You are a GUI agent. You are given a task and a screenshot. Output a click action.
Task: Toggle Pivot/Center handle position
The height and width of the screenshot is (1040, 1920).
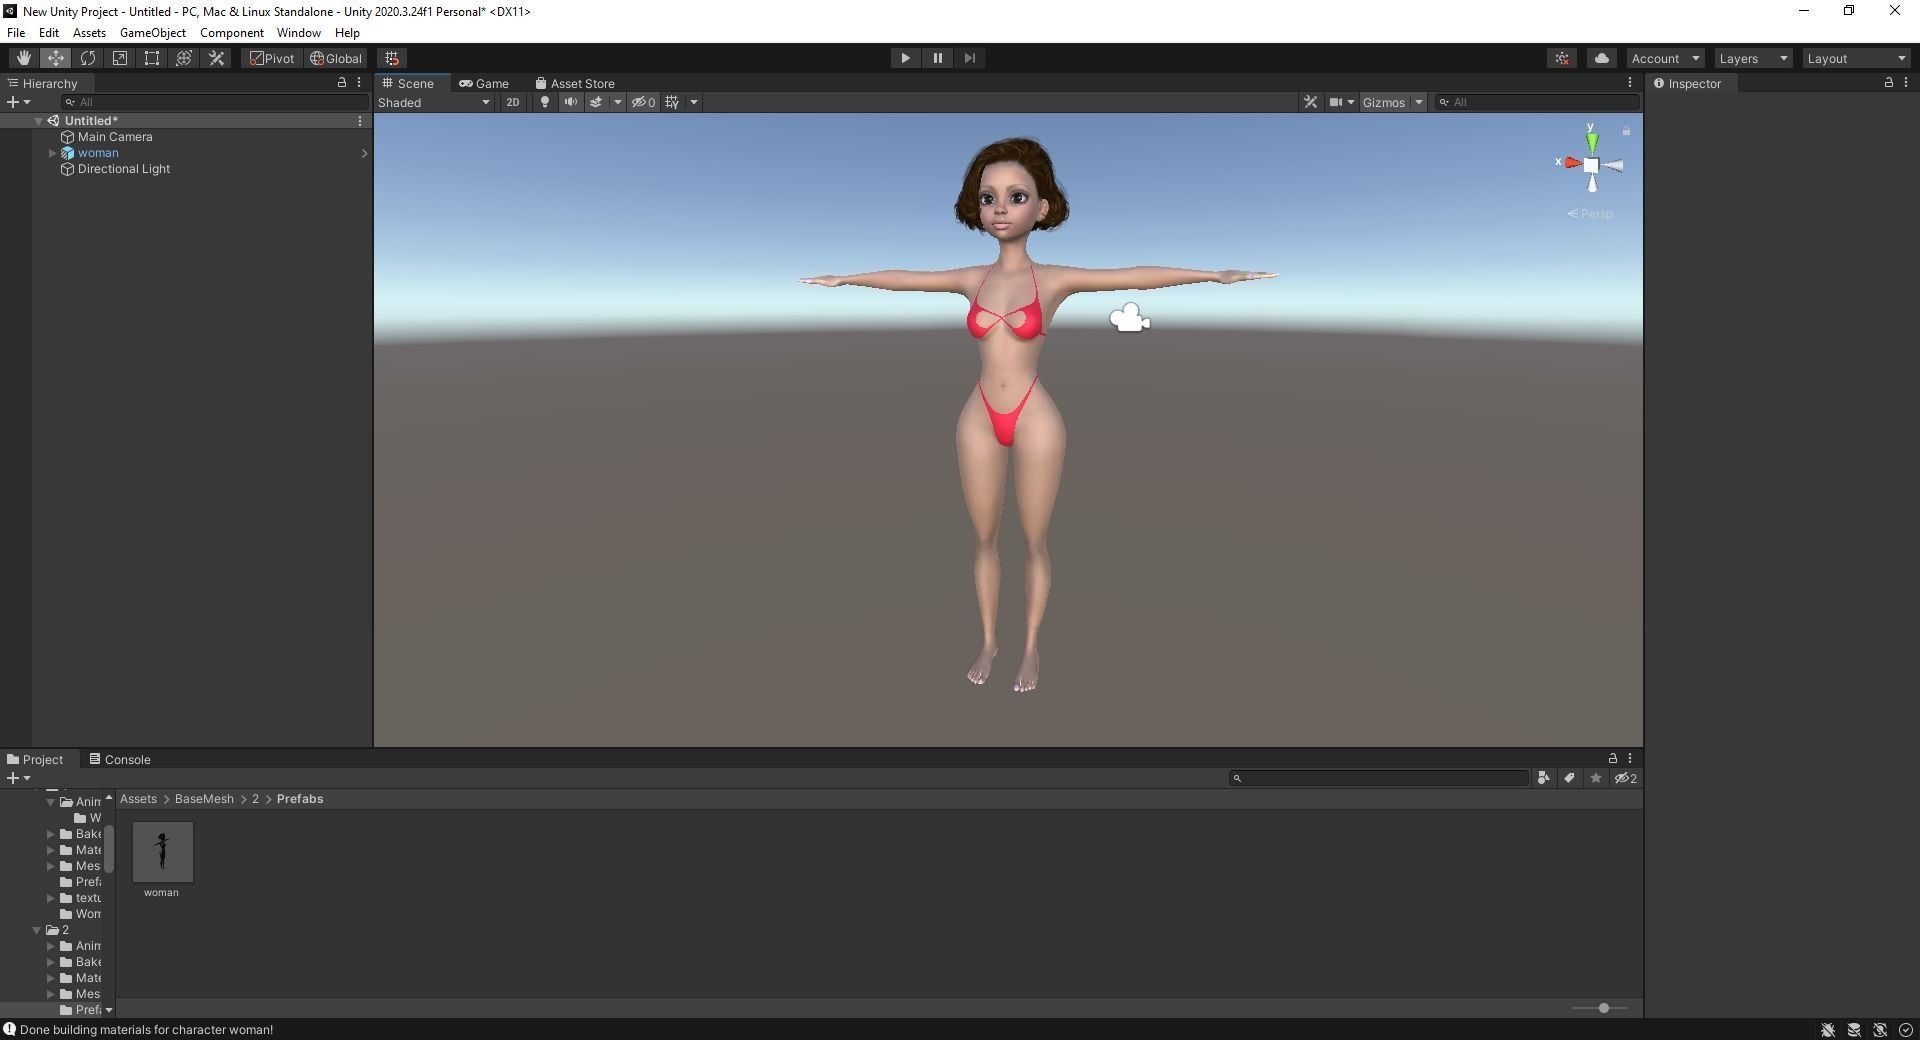tap(272, 58)
